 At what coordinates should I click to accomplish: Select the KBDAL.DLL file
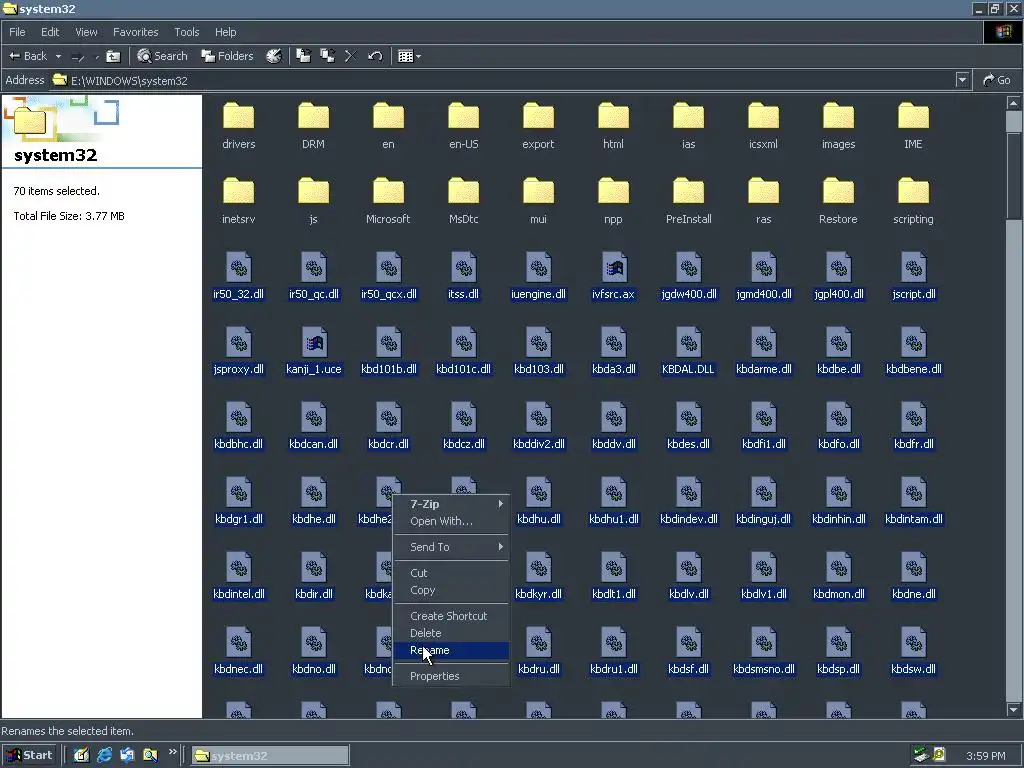pos(688,351)
